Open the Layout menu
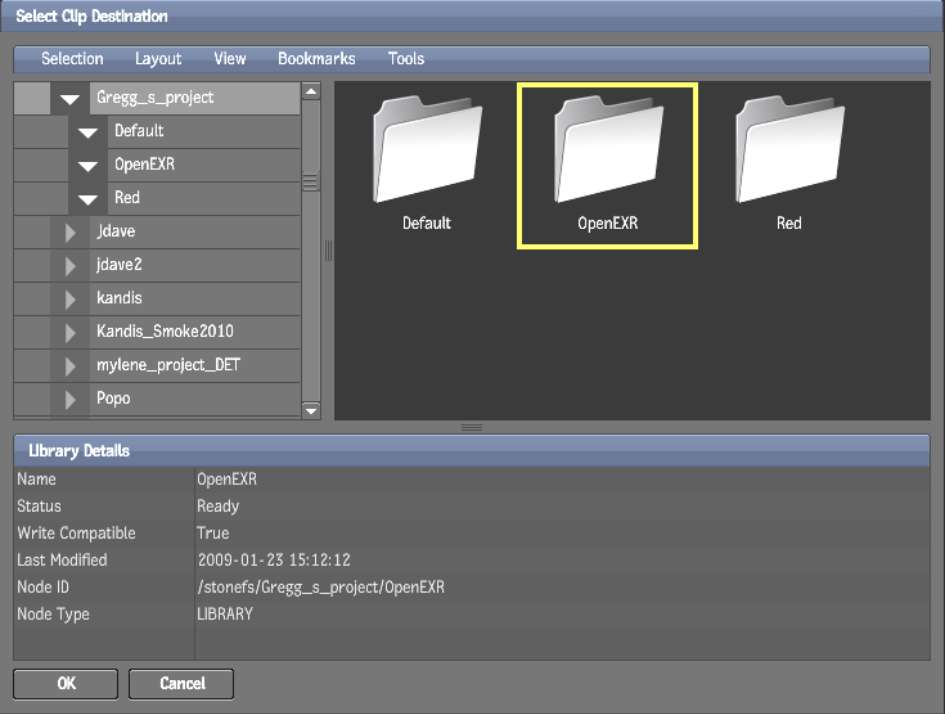Viewport: 945px width, 714px height. [158, 59]
